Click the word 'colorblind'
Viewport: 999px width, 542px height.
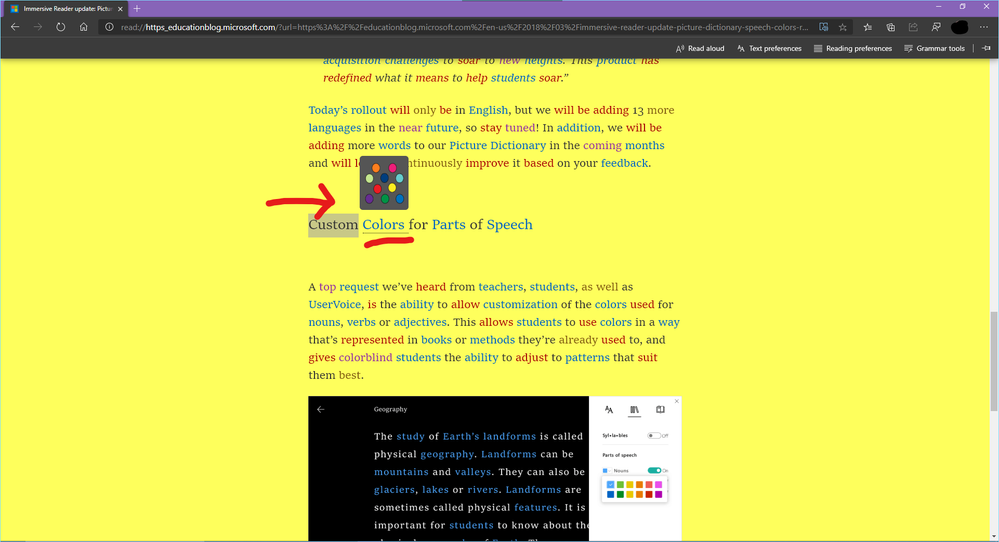[365, 358]
